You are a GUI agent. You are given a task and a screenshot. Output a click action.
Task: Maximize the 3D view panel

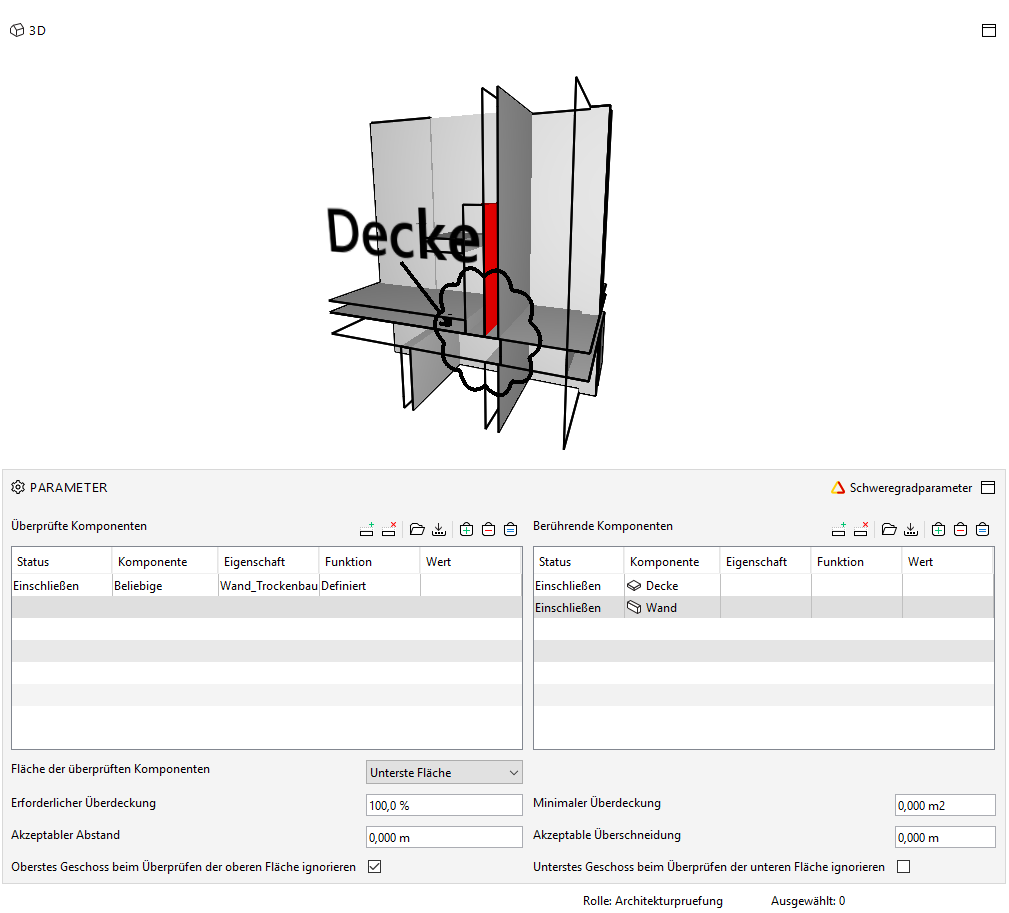[x=989, y=30]
